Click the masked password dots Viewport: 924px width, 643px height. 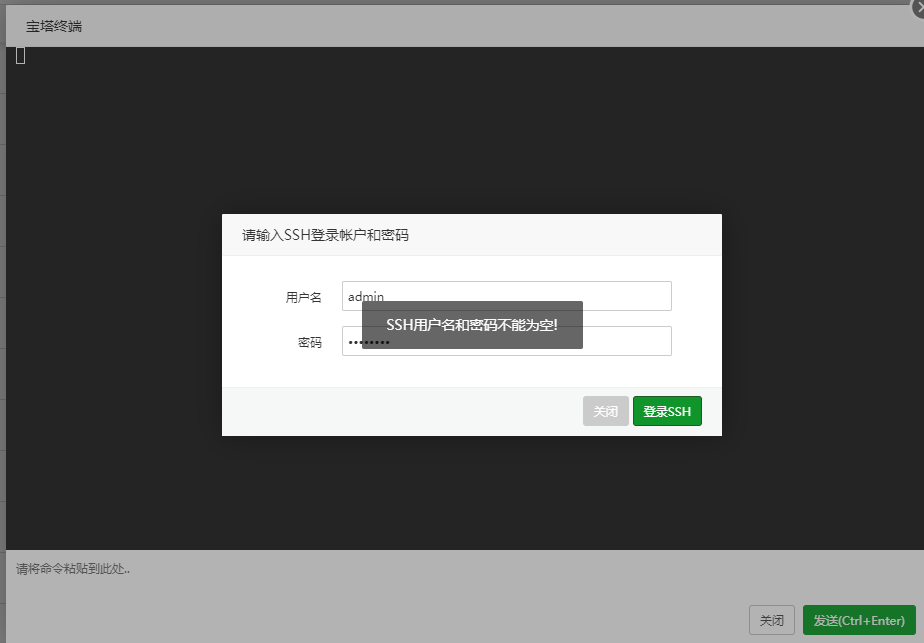click(370, 341)
